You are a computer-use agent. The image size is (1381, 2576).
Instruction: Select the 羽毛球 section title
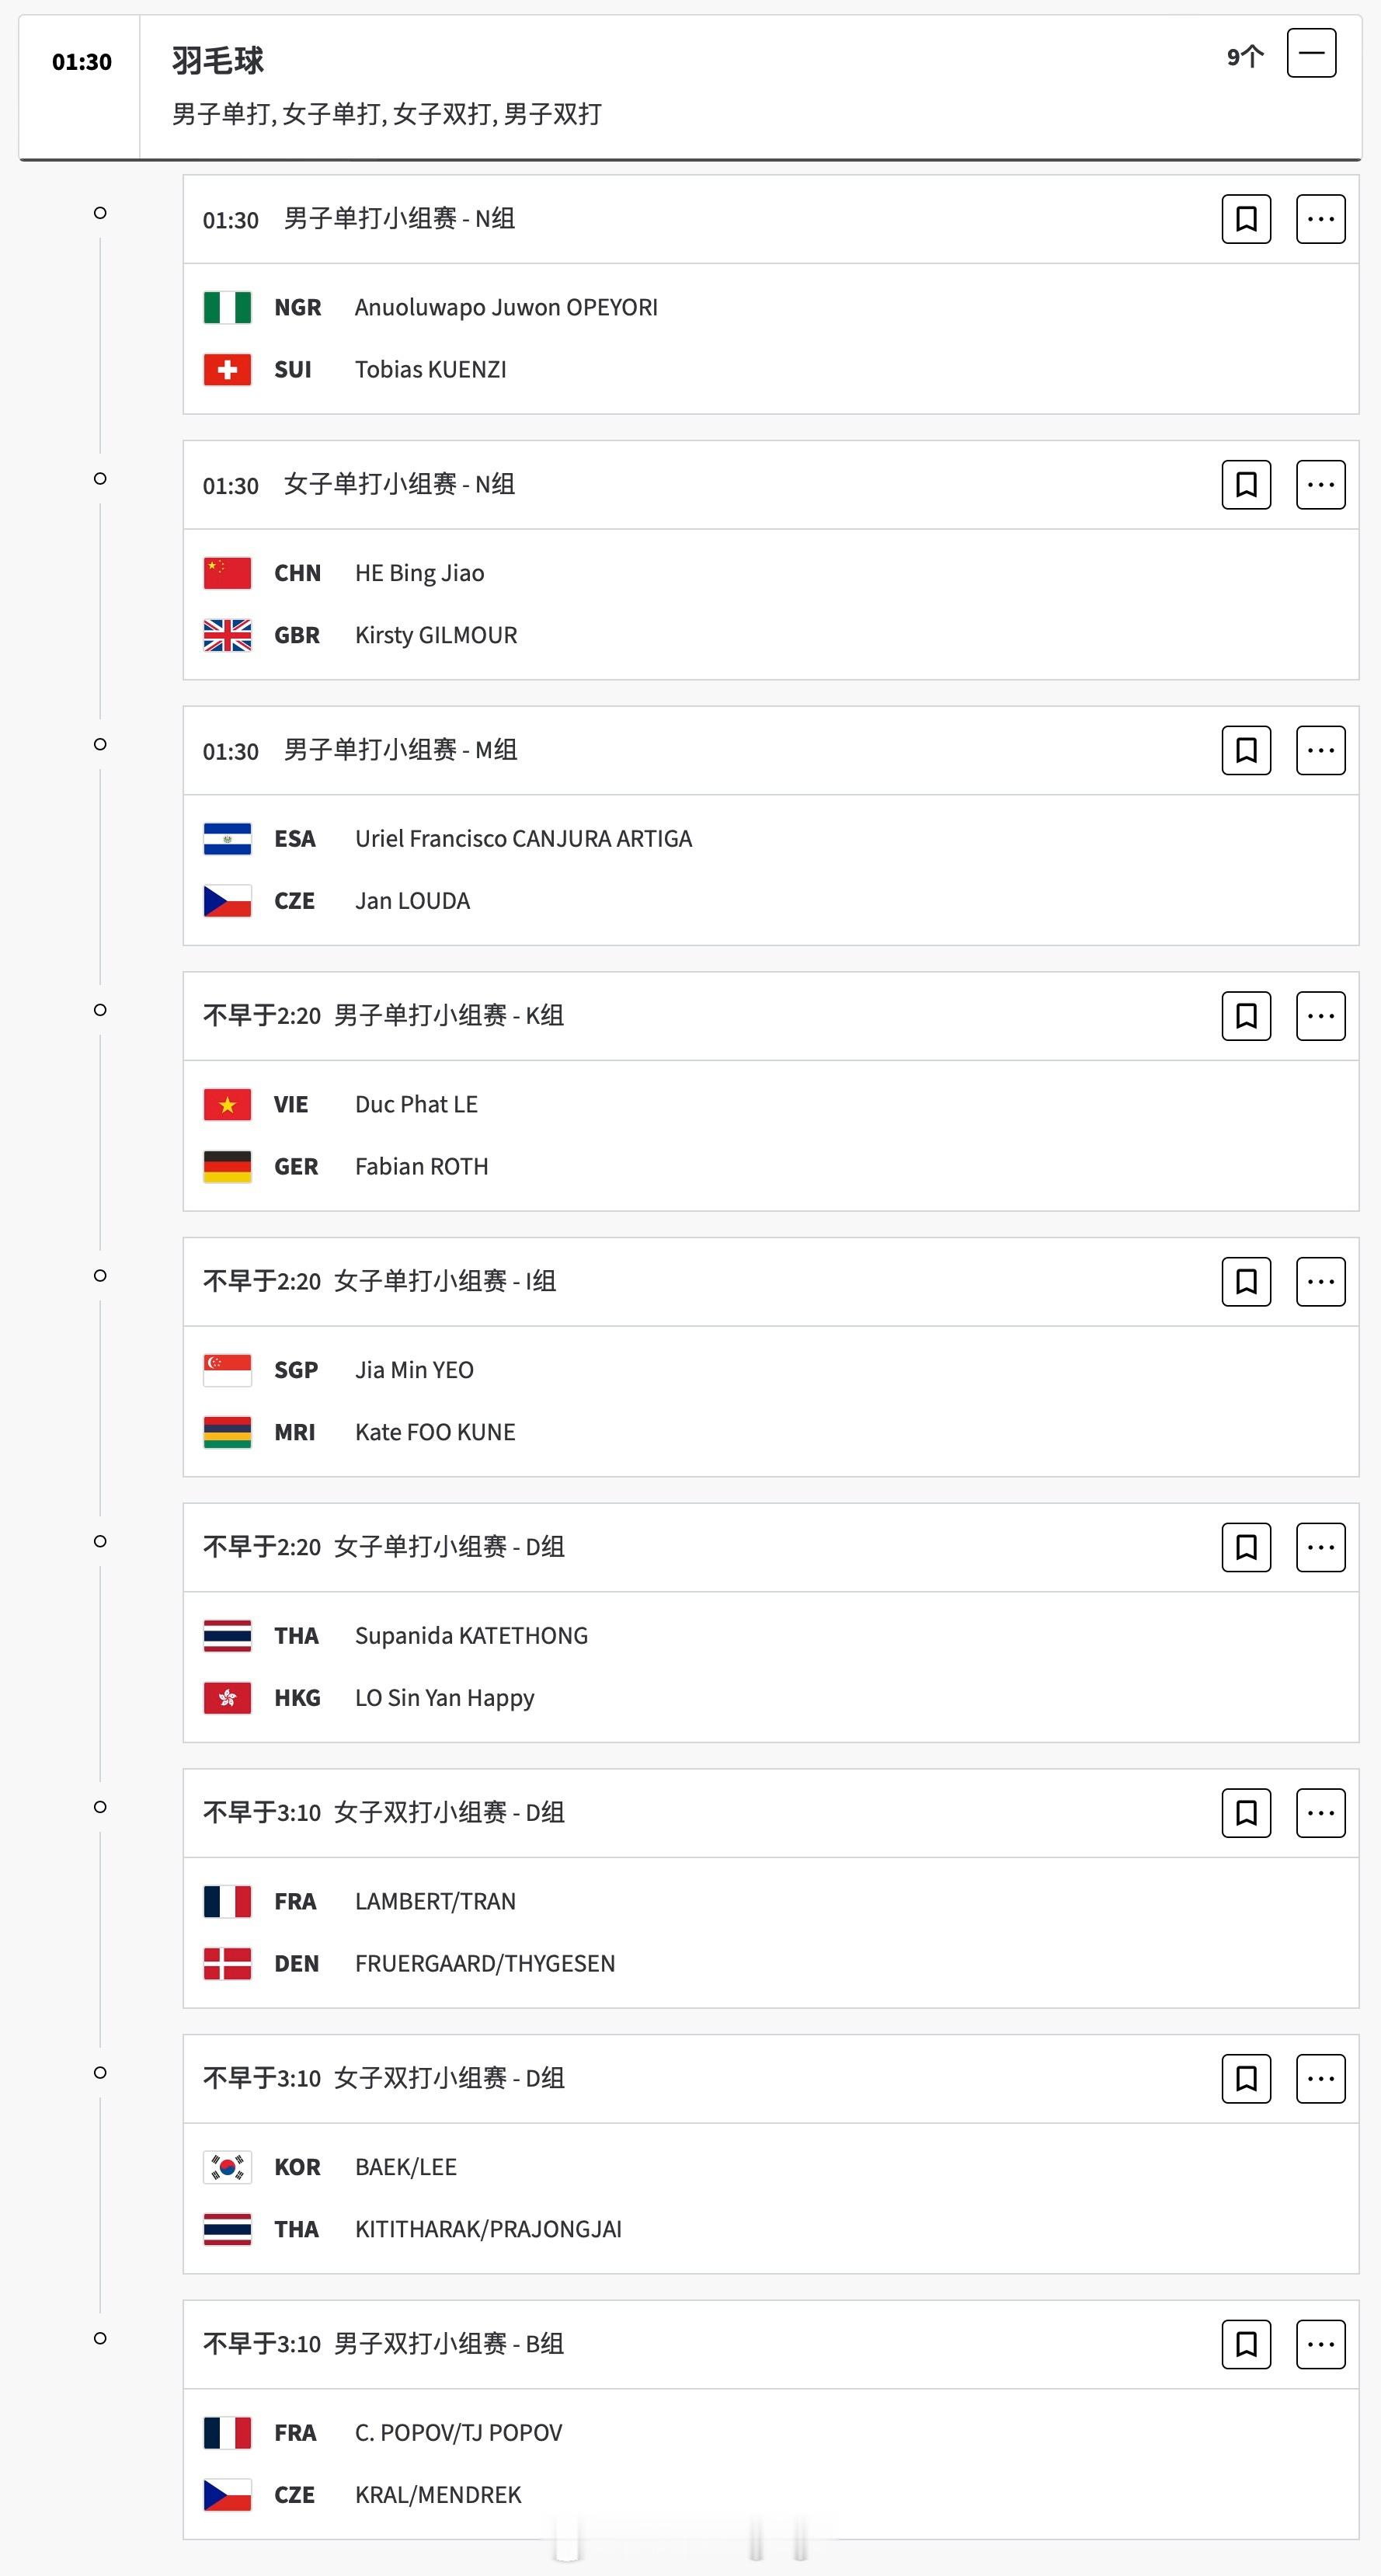[x=218, y=61]
